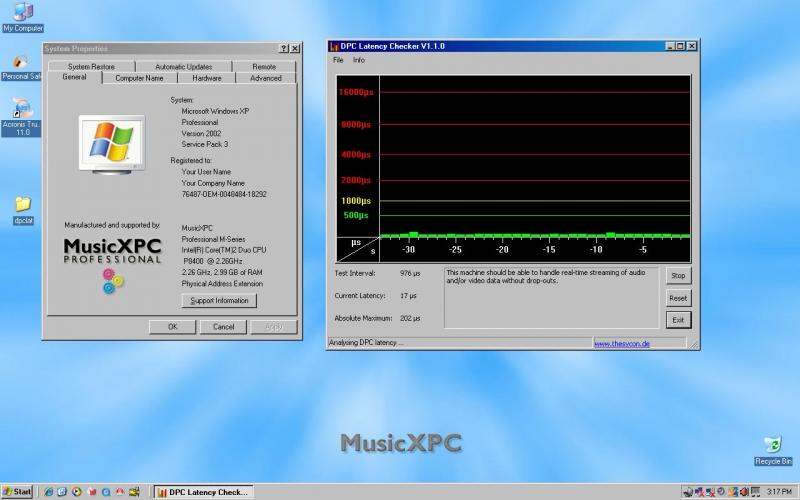
Task: Click Cancel in System Properties
Action: (x=223, y=327)
